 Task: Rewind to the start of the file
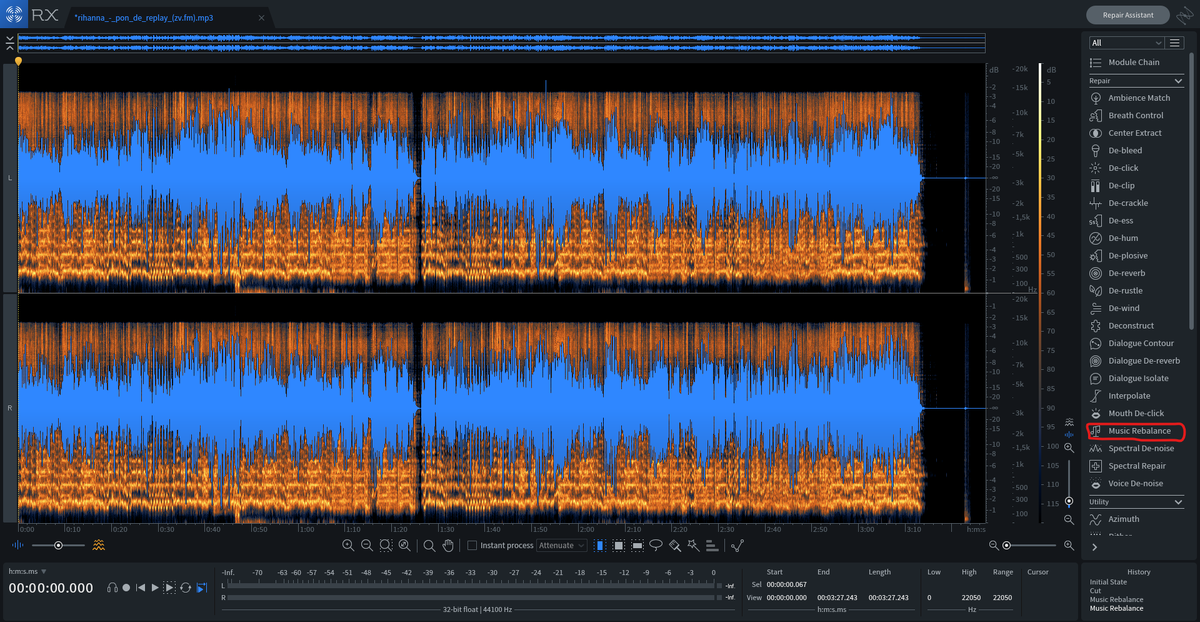[x=141, y=587]
